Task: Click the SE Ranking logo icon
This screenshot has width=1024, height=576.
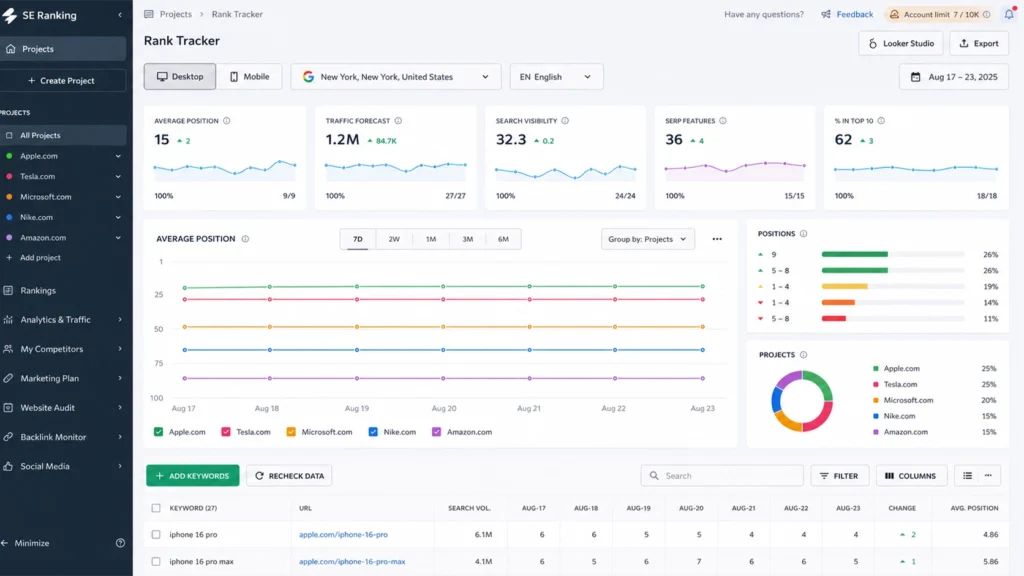Action: tap(10, 15)
